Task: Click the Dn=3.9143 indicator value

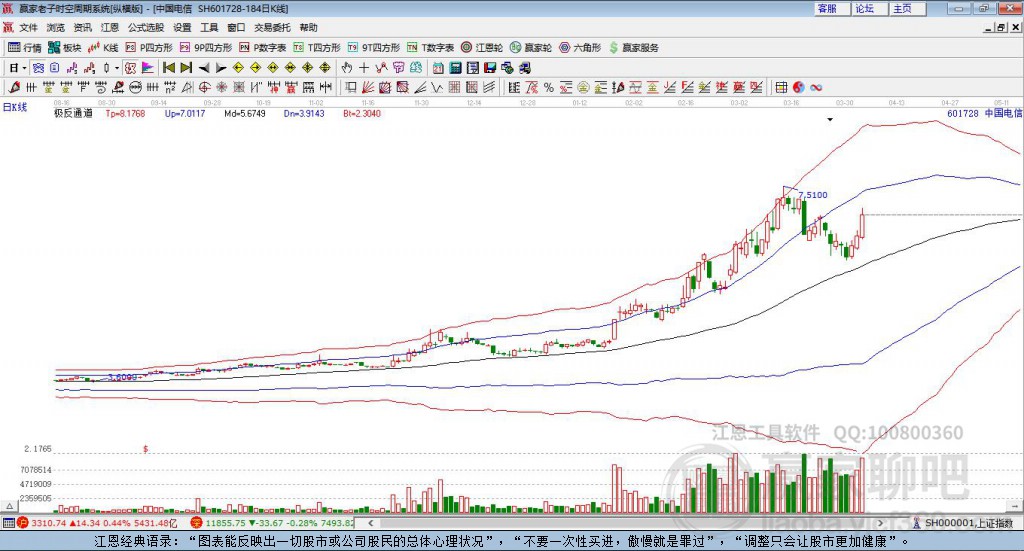Action: tap(304, 114)
